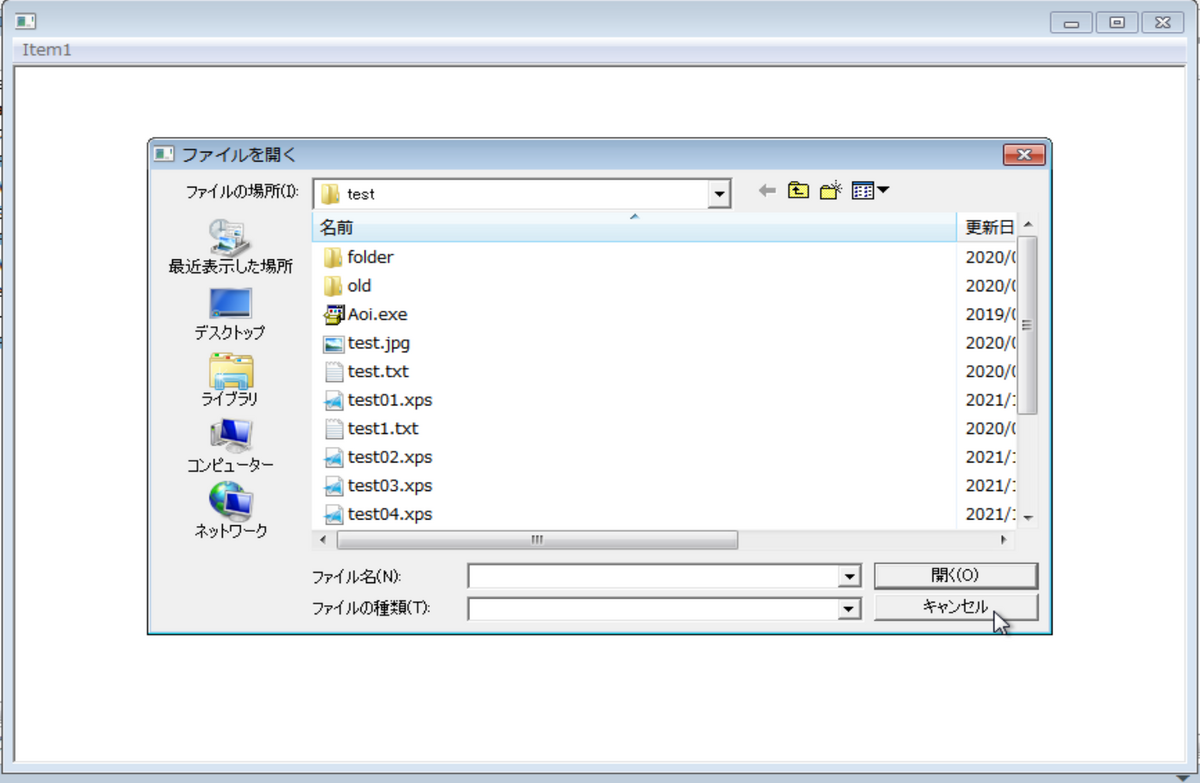The height and width of the screenshot is (783, 1200).
Task: Open 最近表示した場所 in places bar
Action: [231, 247]
